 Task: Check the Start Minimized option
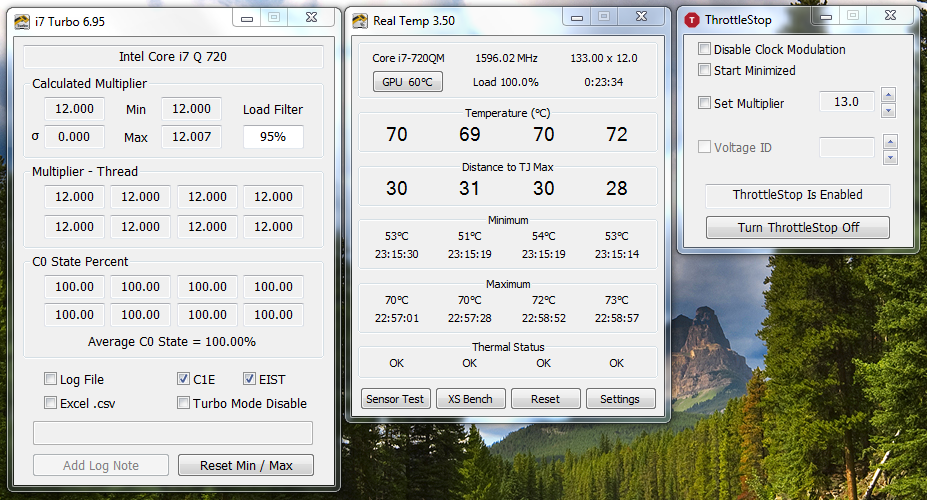click(x=704, y=70)
